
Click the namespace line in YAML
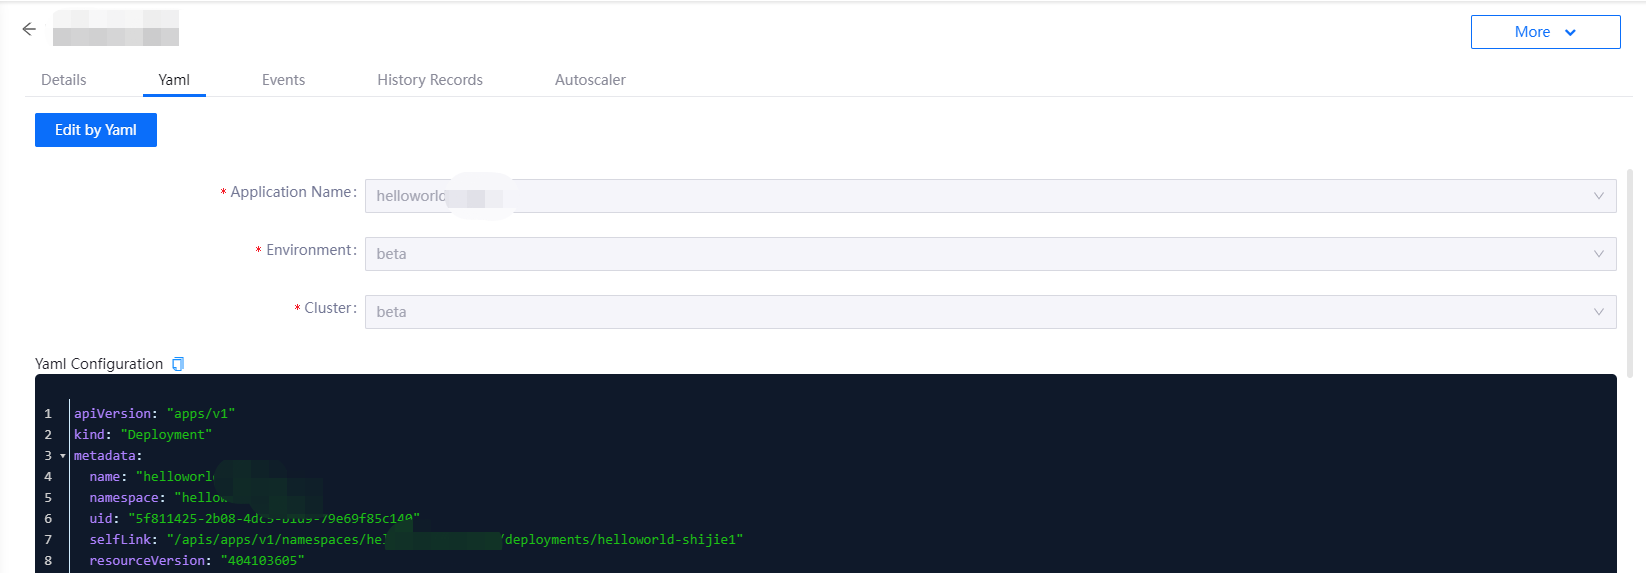pyautogui.click(x=205, y=497)
